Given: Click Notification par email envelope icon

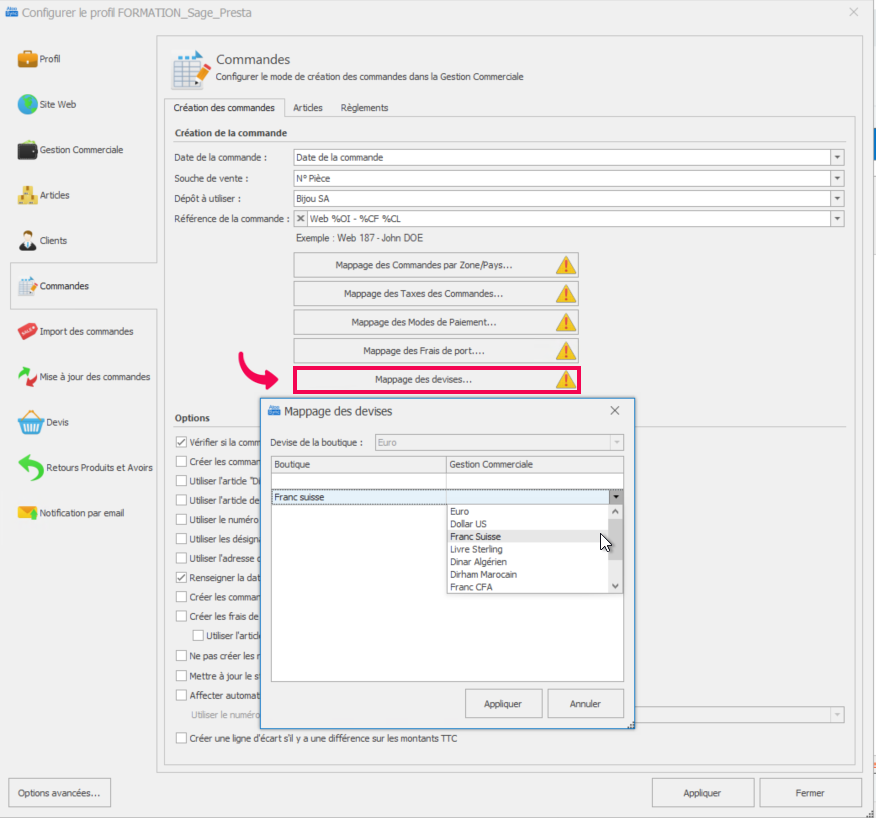Looking at the screenshot, I should point(27,513).
